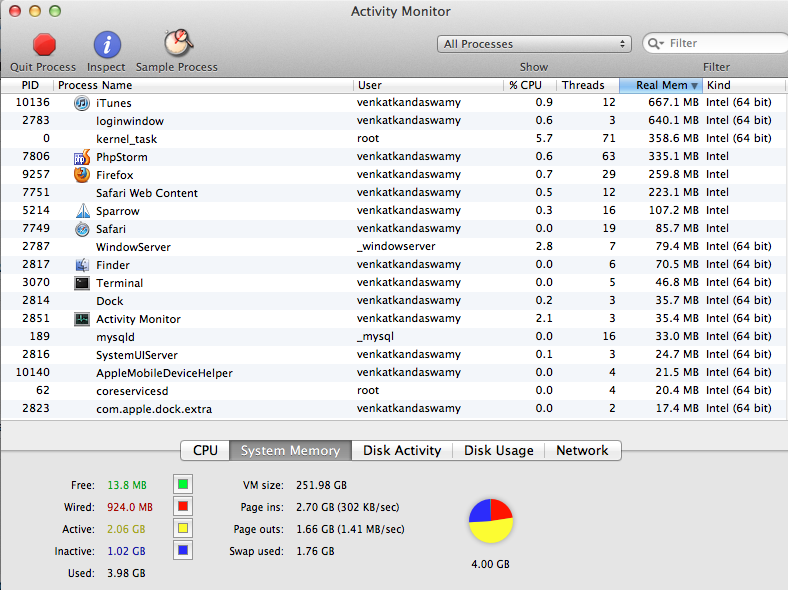The width and height of the screenshot is (788, 590).
Task: Click the red Wired memory color swatch
Action: (183, 507)
